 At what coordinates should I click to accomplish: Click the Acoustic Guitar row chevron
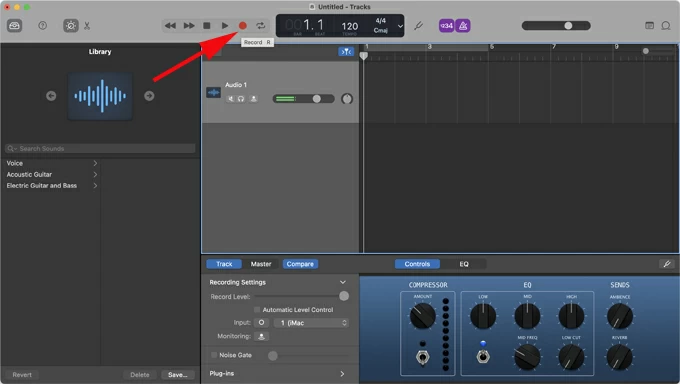click(x=95, y=174)
